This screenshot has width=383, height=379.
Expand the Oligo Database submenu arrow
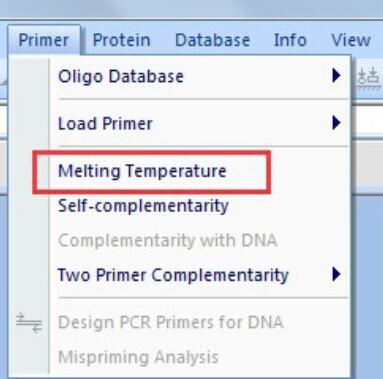click(336, 76)
